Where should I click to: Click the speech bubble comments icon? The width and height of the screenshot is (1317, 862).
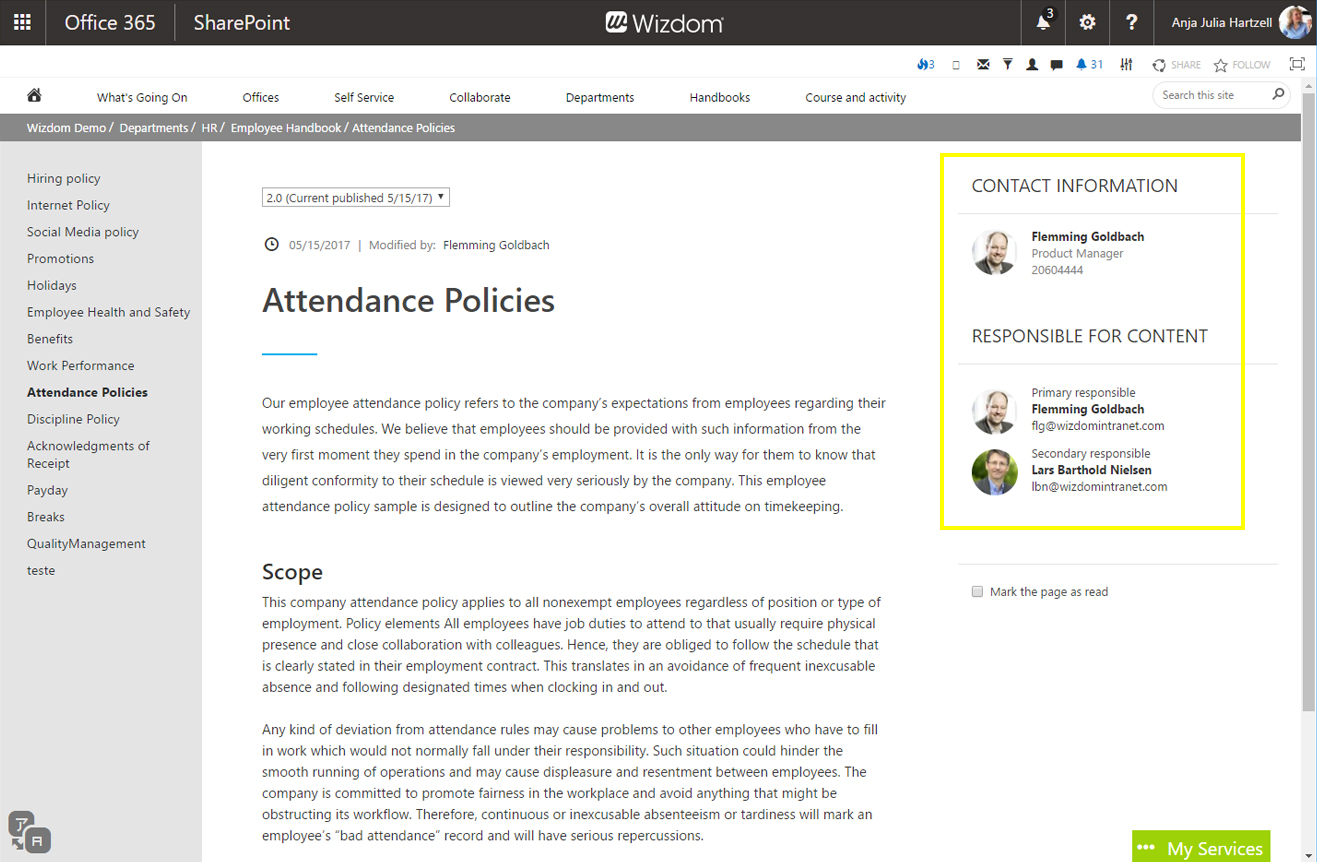pos(1057,65)
